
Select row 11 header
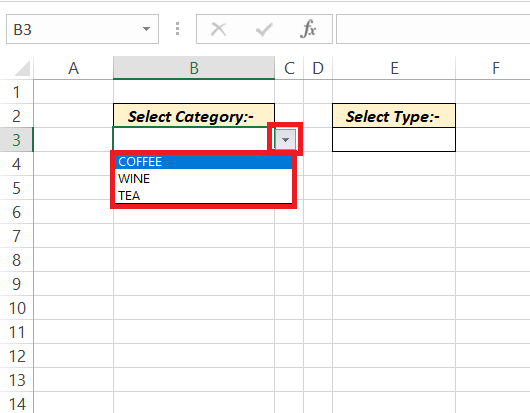click(x=17, y=332)
